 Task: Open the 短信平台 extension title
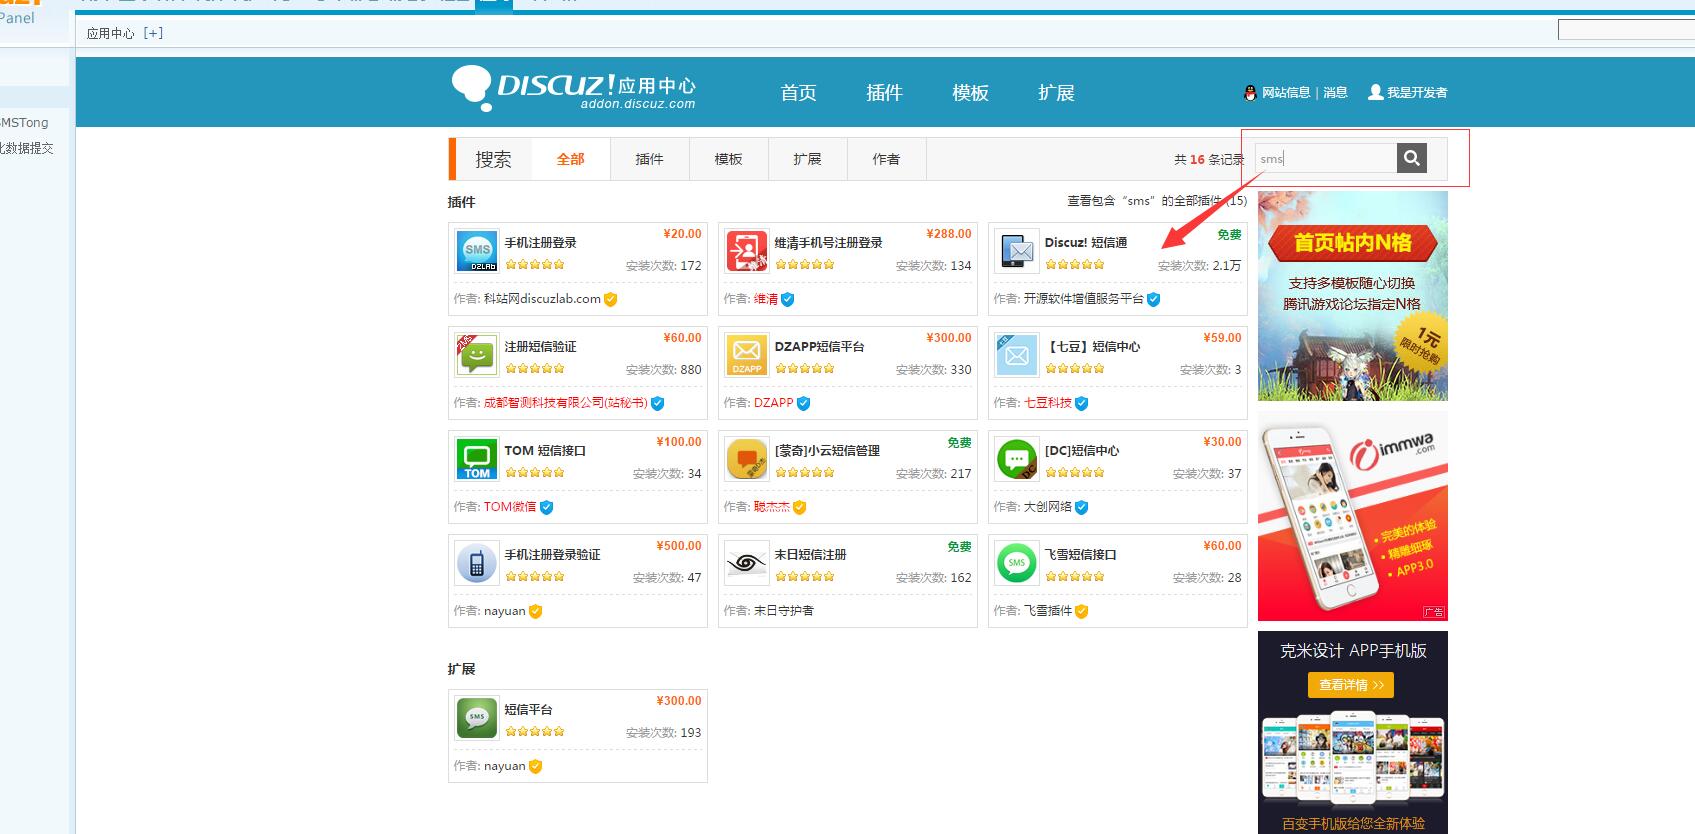click(528, 710)
